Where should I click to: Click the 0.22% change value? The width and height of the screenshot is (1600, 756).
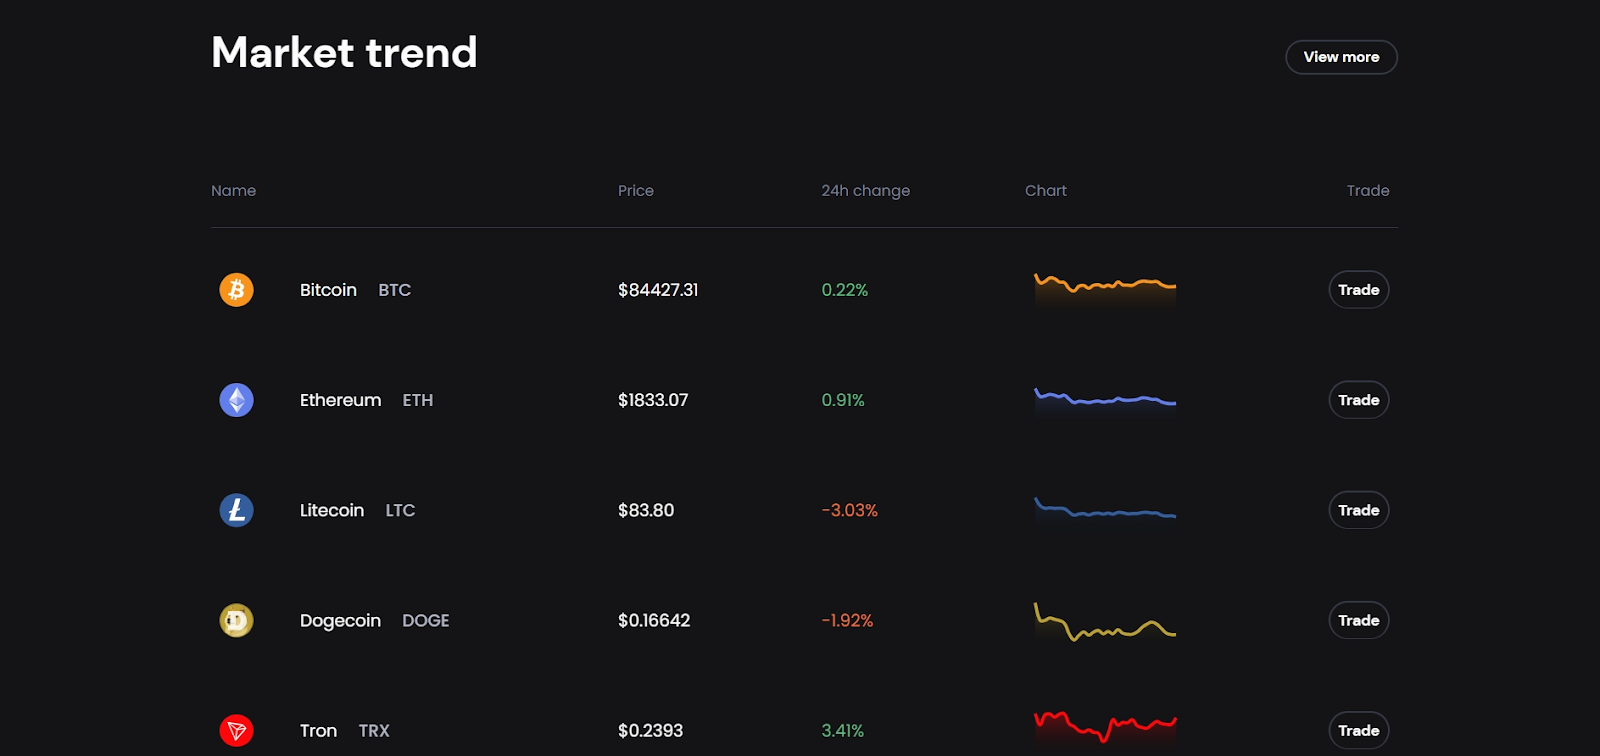(x=845, y=290)
